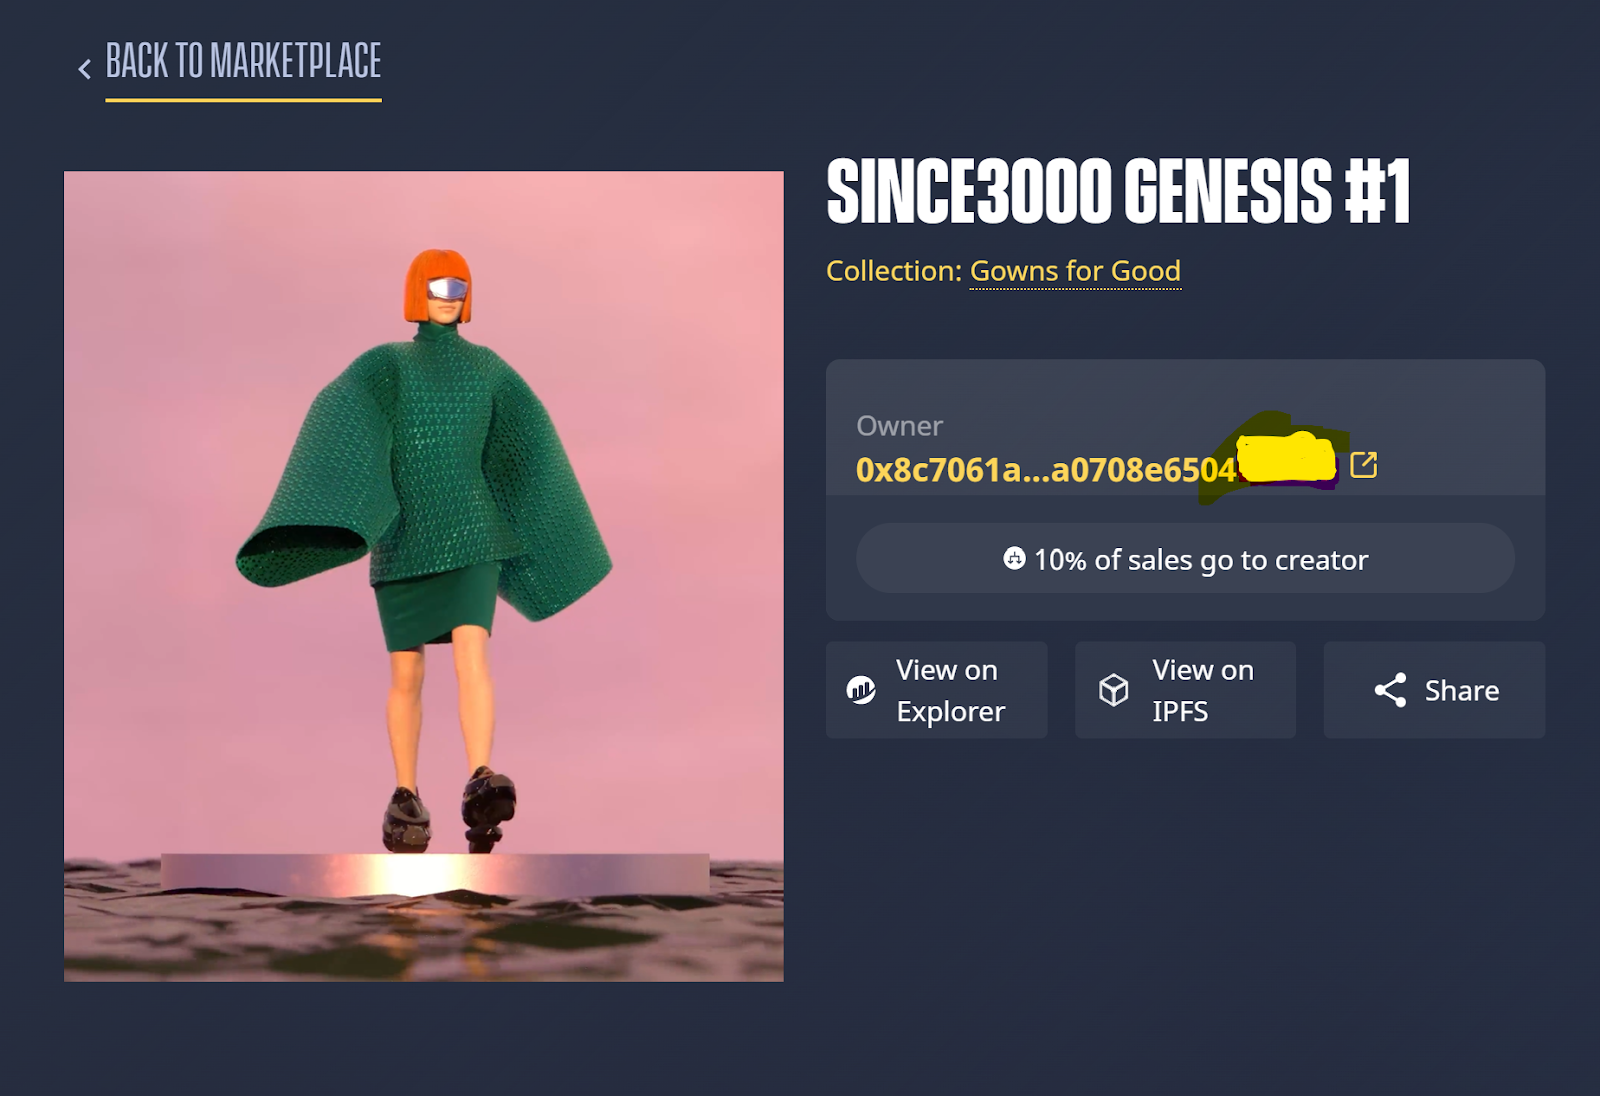
Task: Click the SINCE3000 GENESIS #1 title heading
Action: click(1118, 191)
